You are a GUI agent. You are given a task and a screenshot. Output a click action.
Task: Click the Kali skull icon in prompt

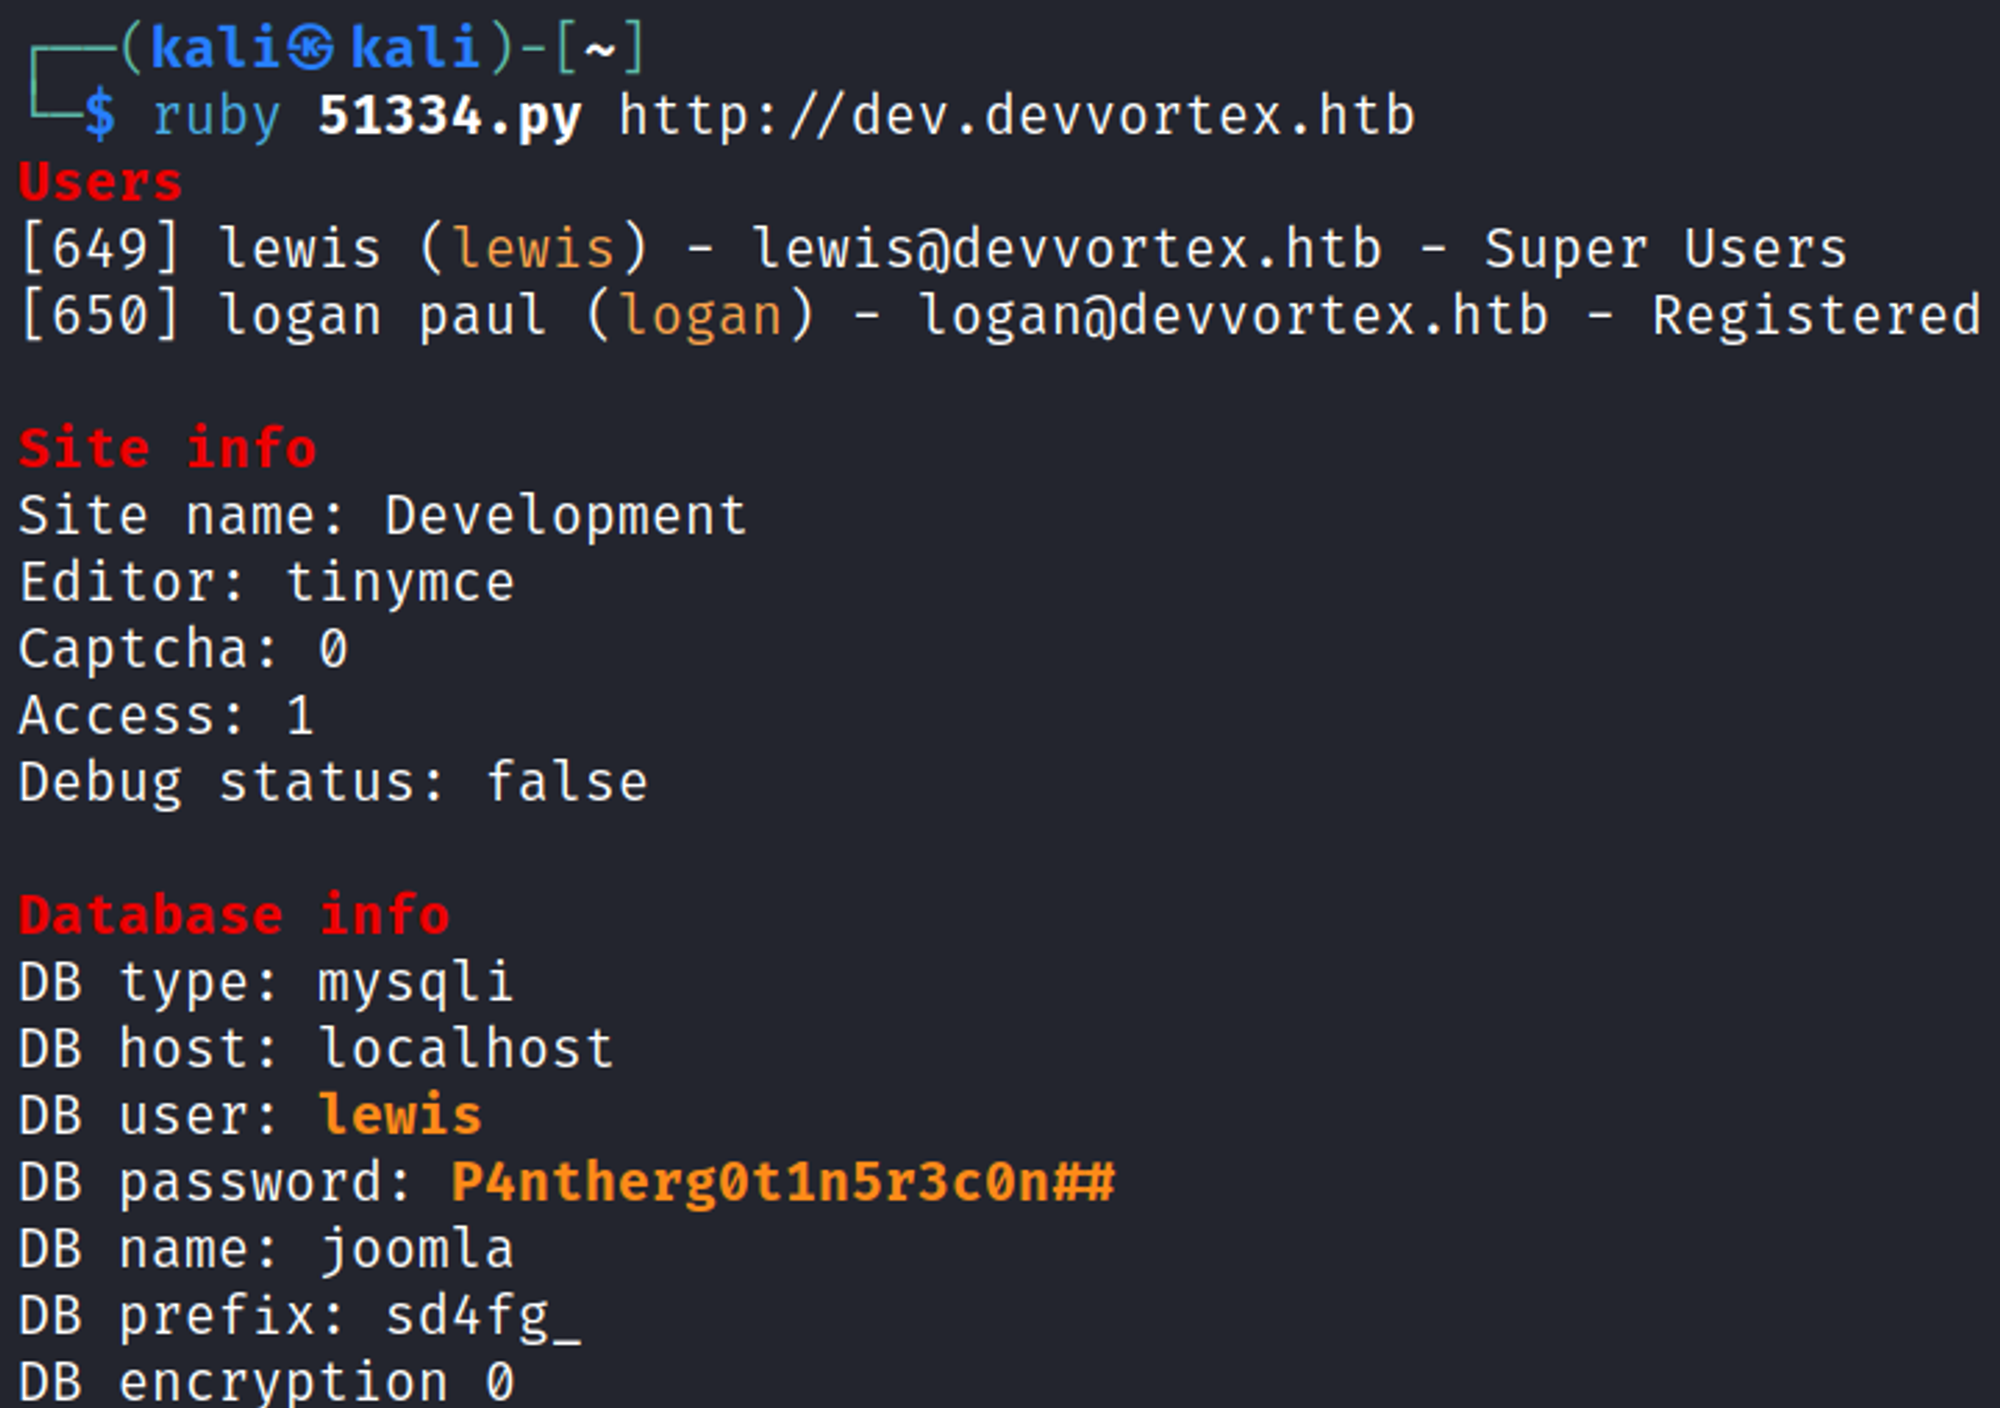coord(311,49)
